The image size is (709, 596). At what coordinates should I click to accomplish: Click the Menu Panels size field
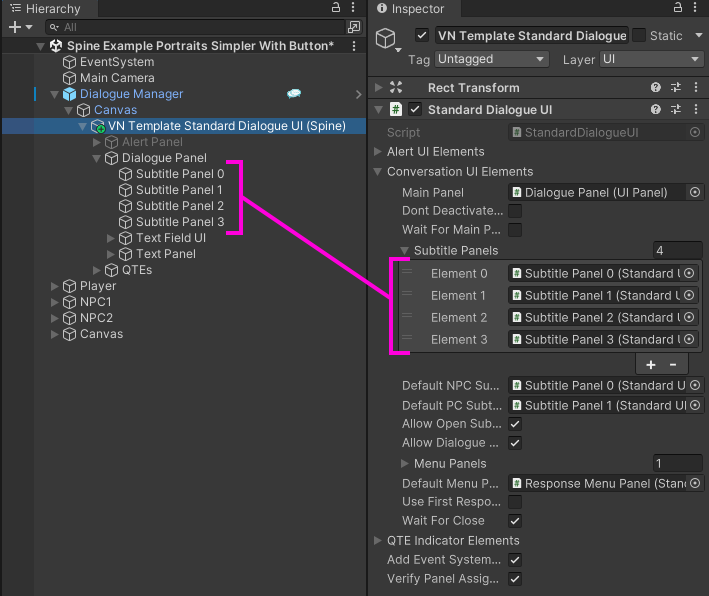point(677,464)
